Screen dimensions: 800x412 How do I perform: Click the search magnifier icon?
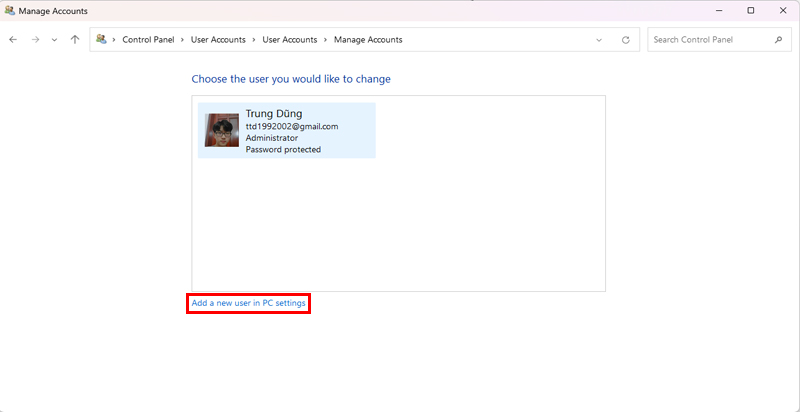tap(778, 40)
